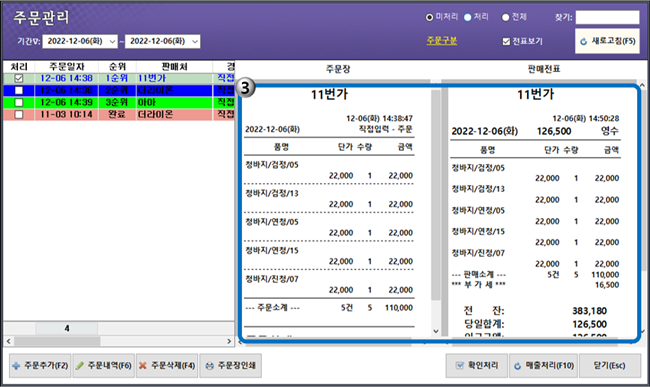The image size is (650, 387).
Task: Click the 주문삭제(F4) button
Action: [x=167, y=365]
